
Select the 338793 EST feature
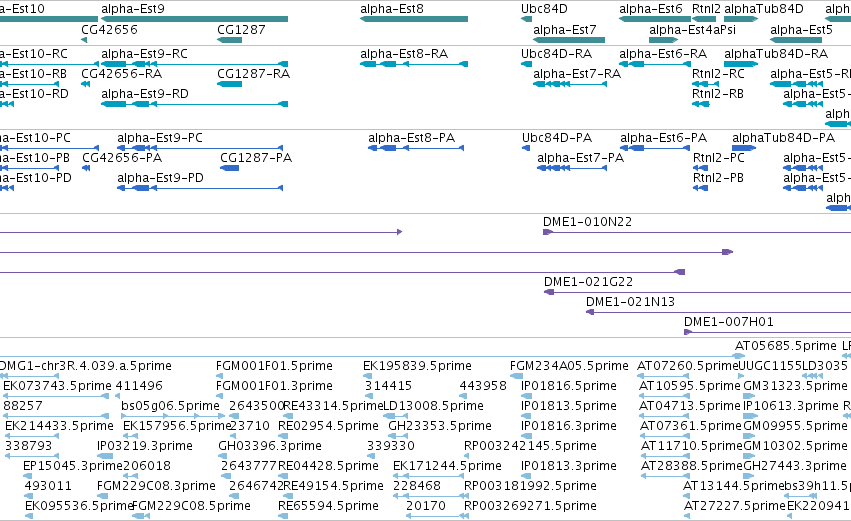pos(31,456)
